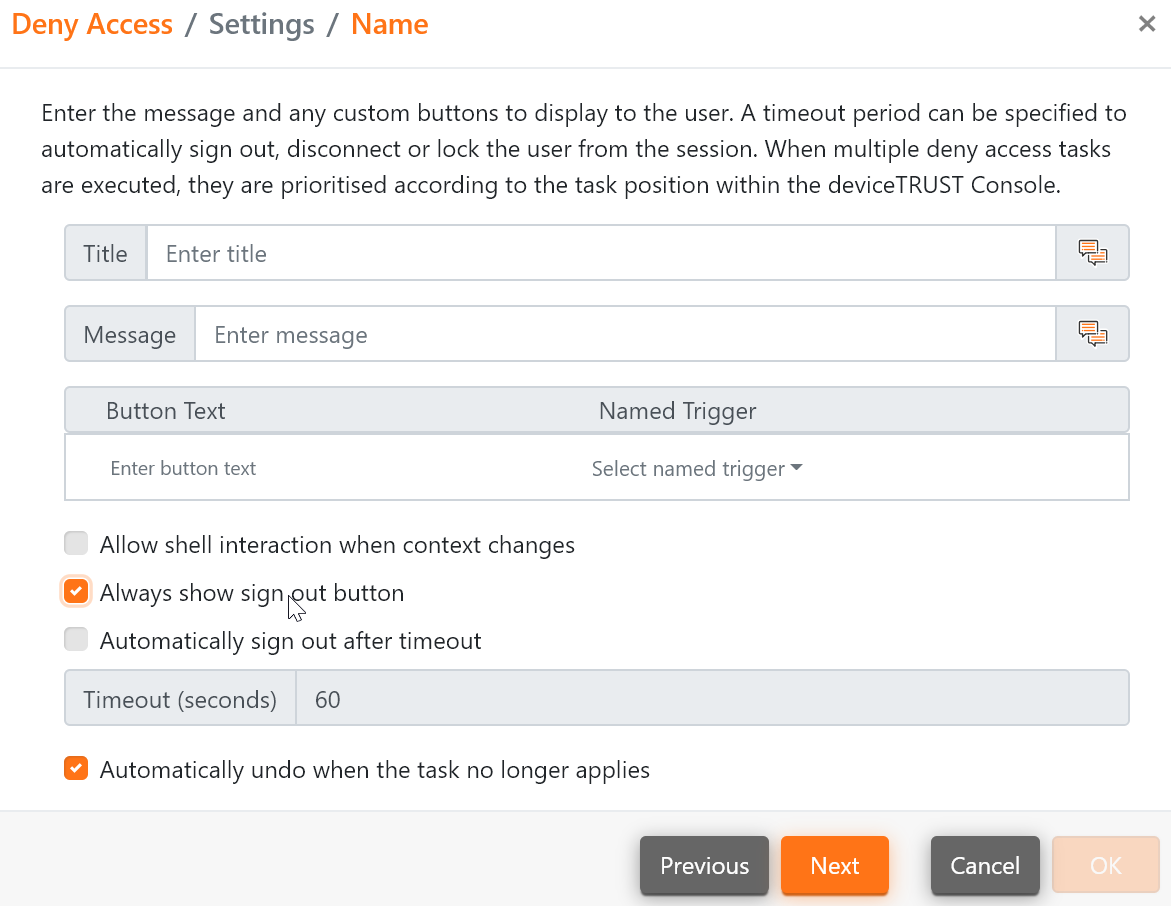Click the translation icon beside the Message field
The width and height of the screenshot is (1171, 906).
tap(1093, 334)
